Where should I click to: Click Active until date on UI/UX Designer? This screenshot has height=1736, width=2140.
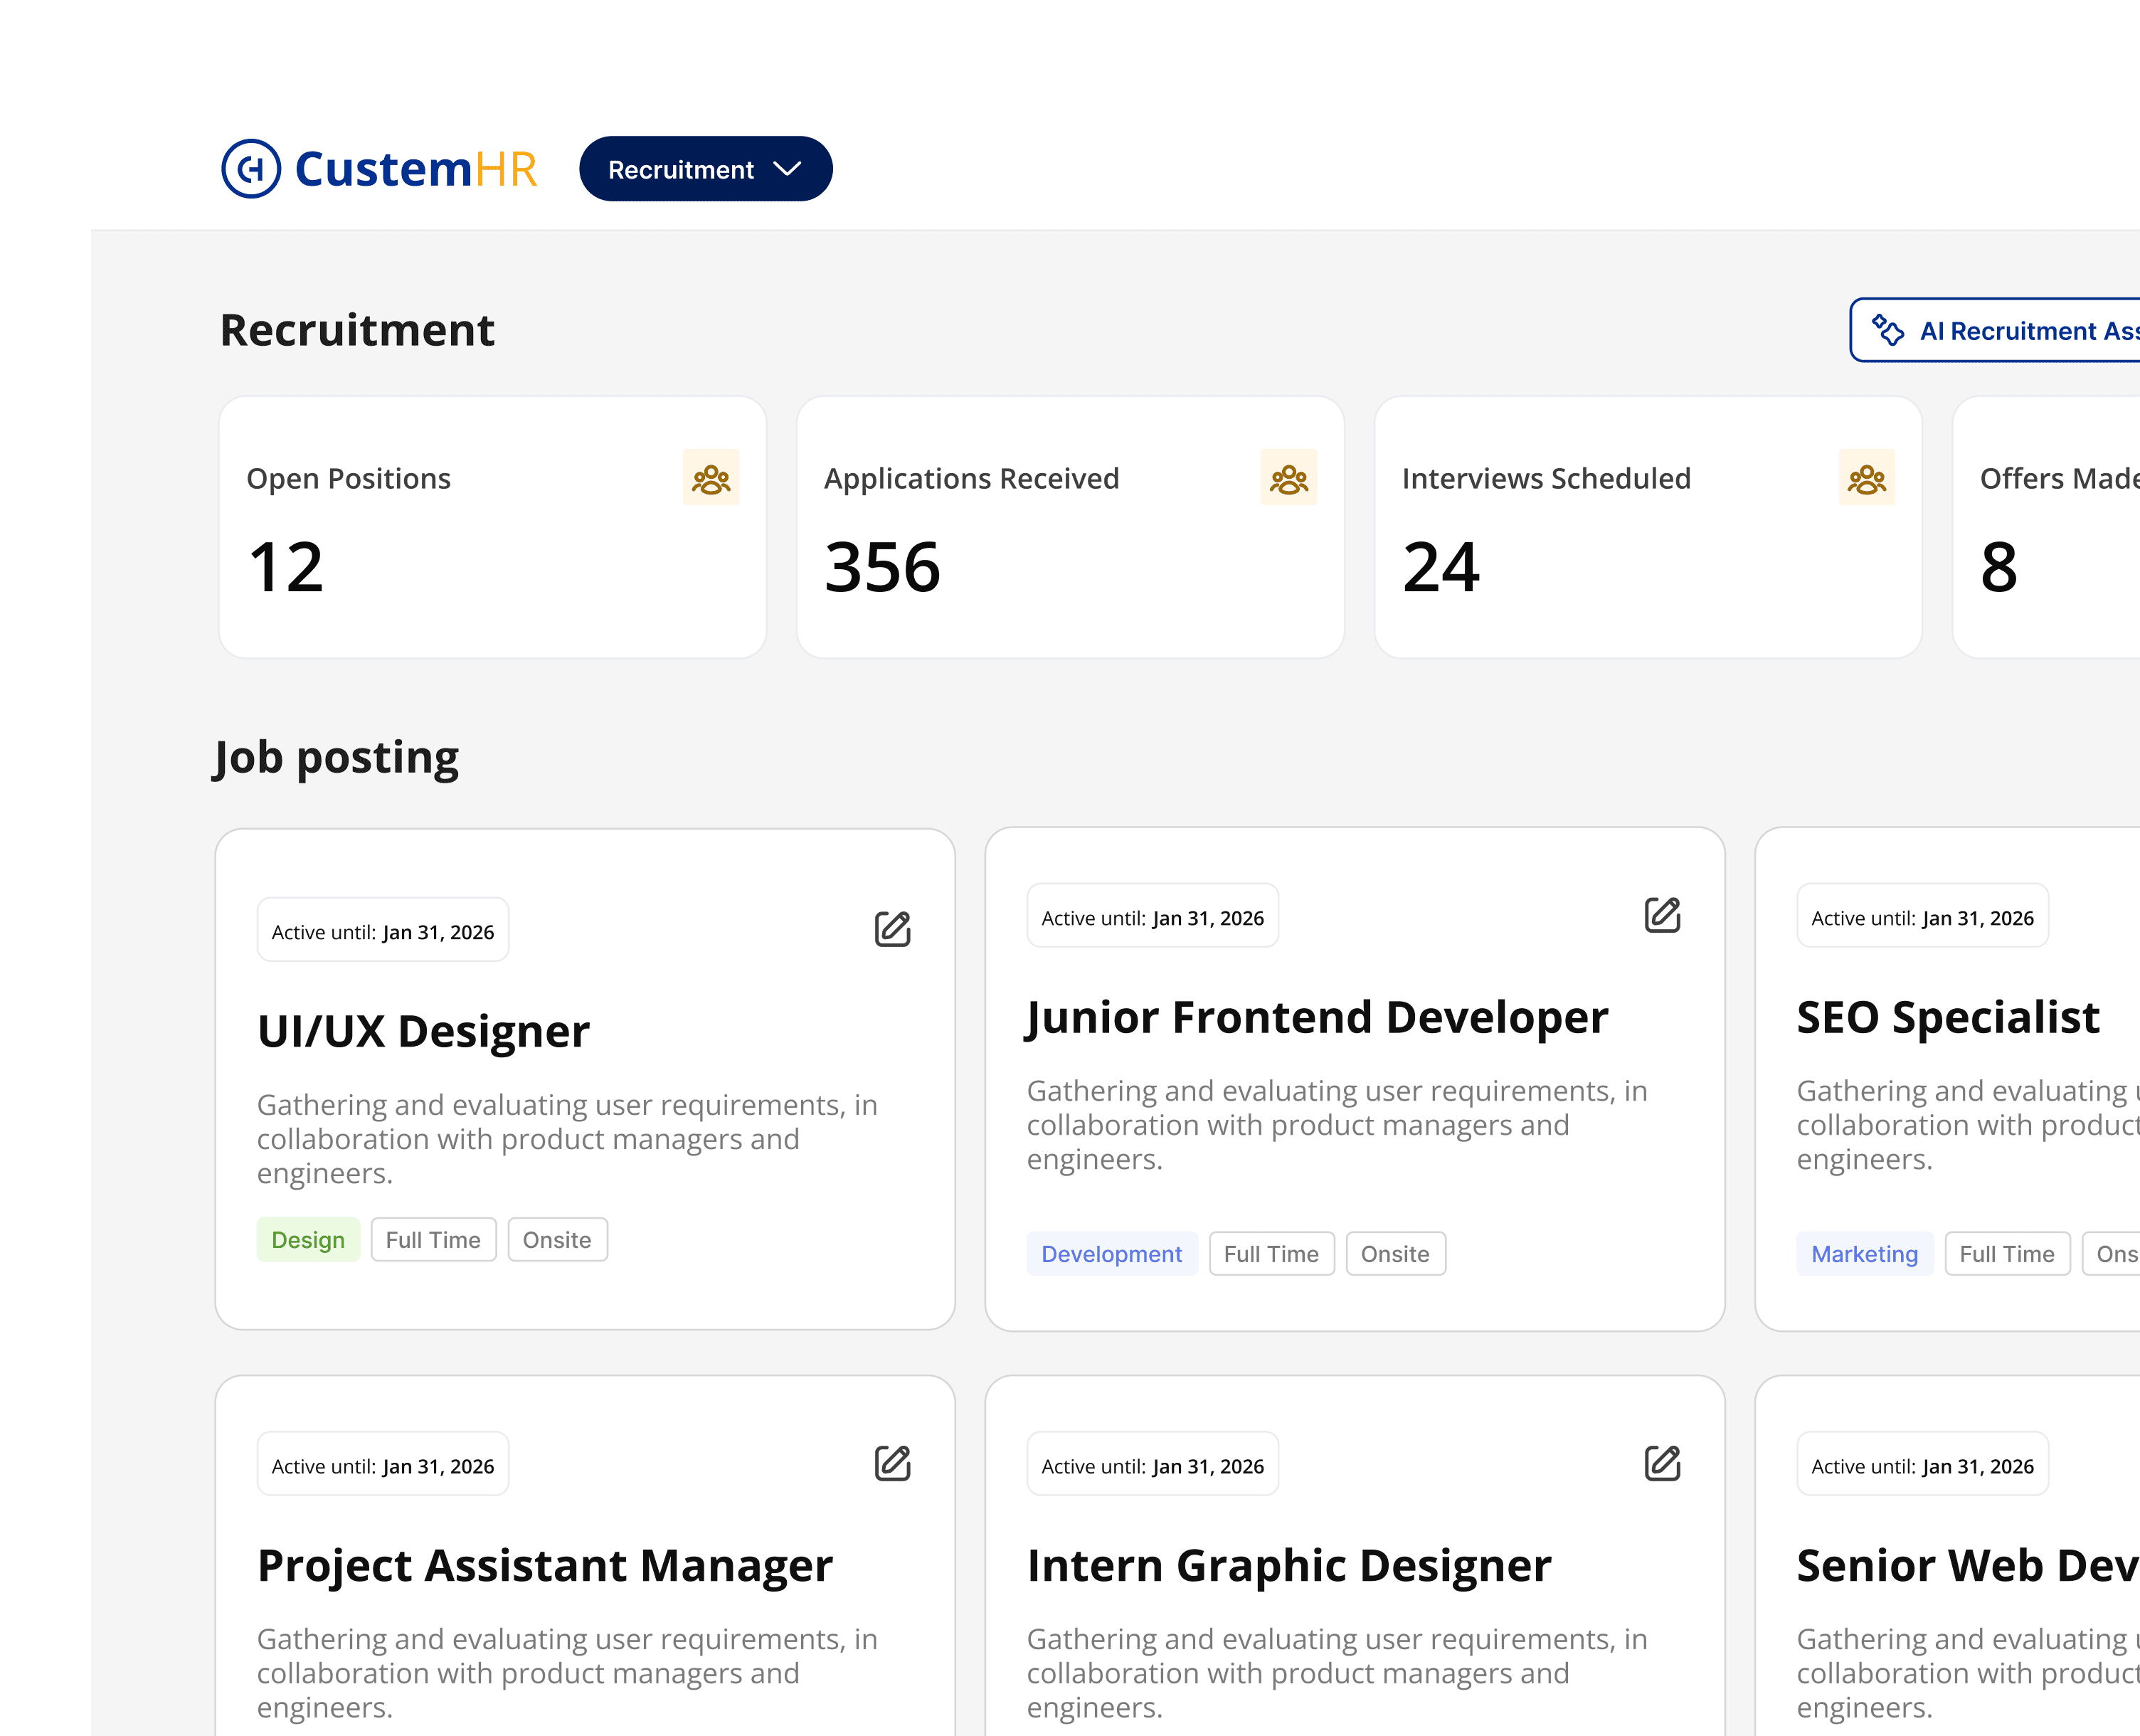click(383, 931)
